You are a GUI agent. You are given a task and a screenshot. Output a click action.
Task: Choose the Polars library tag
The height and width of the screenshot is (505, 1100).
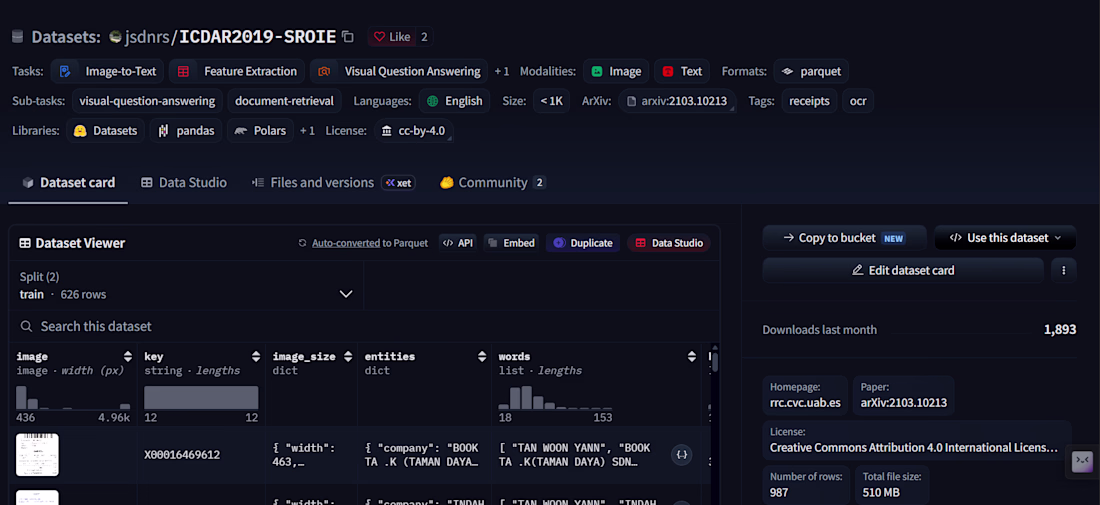click(x=260, y=130)
